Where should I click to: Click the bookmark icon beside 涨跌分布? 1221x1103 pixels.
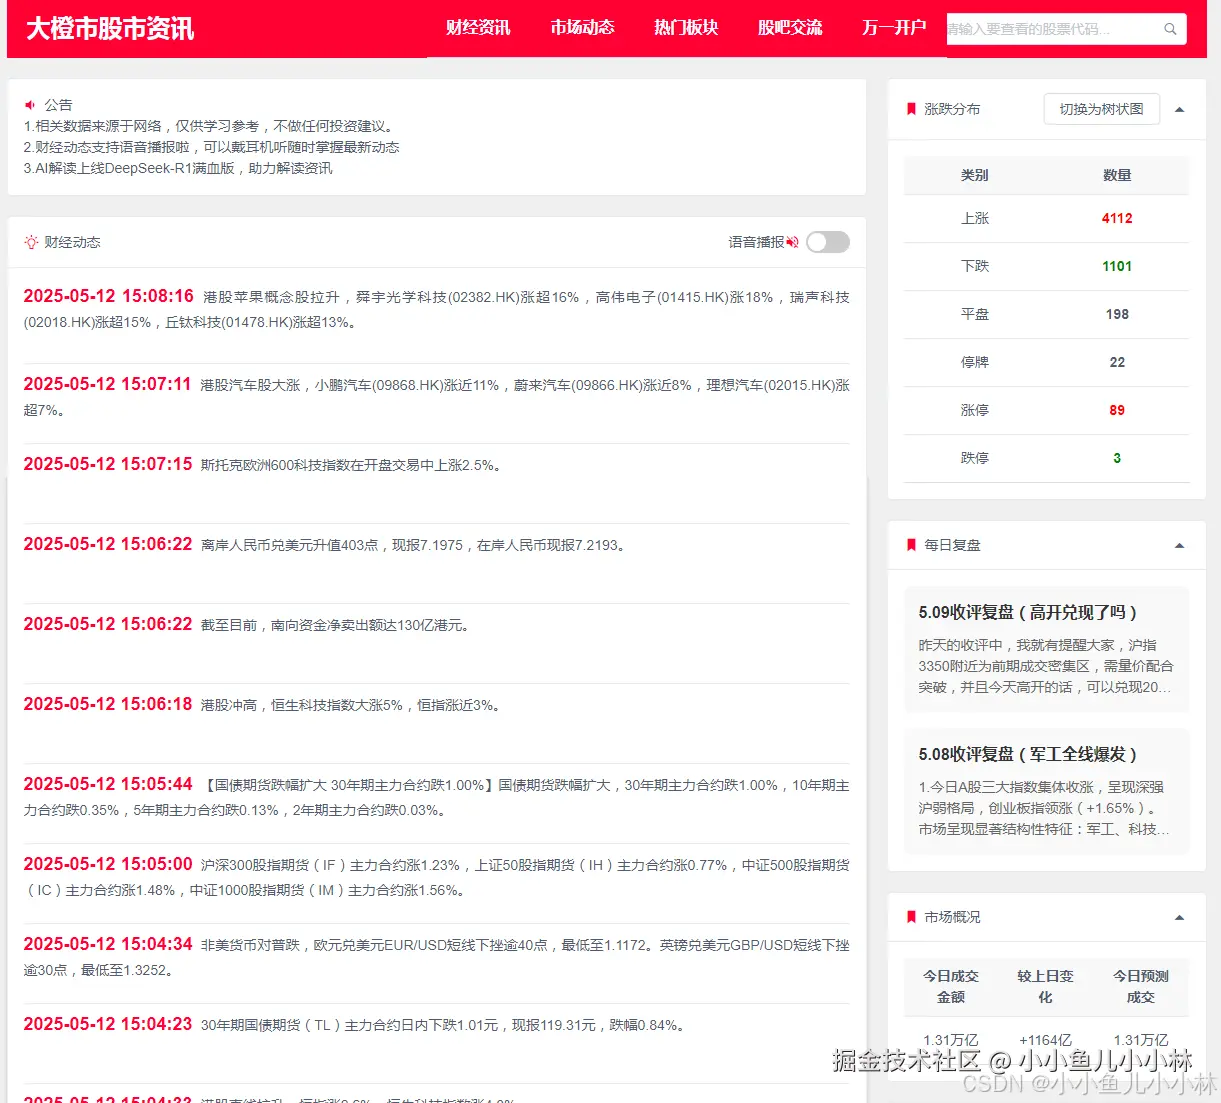(911, 109)
